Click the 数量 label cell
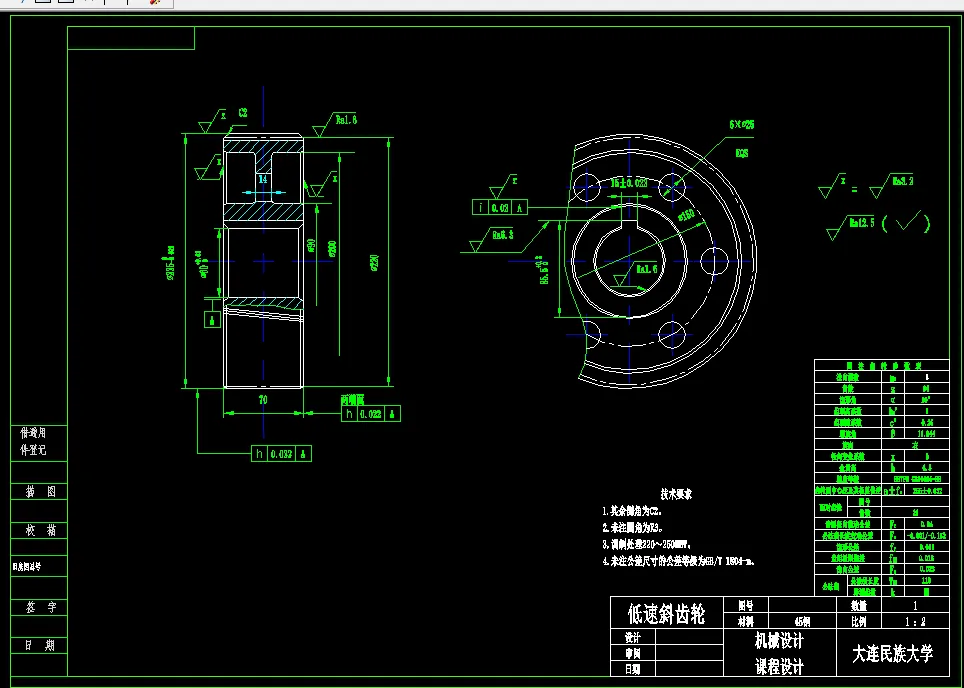 [859, 606]
